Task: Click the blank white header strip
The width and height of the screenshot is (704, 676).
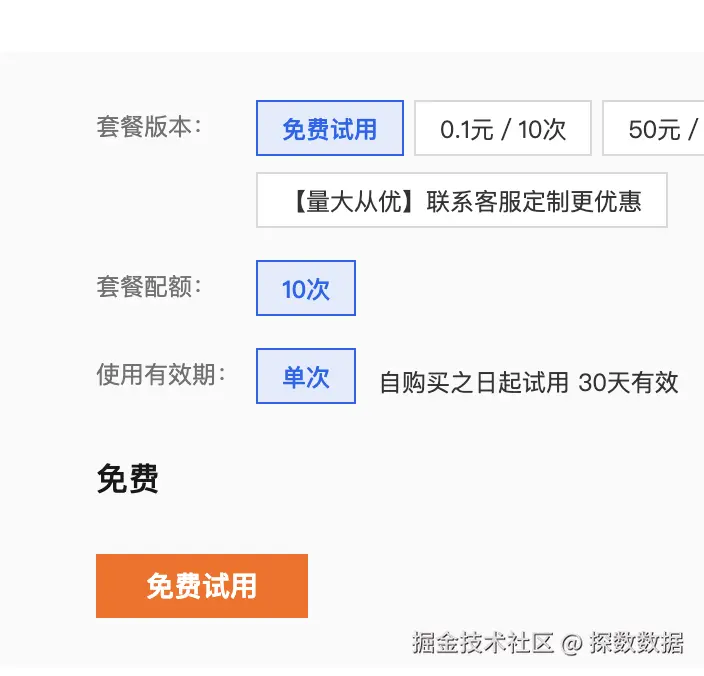Action: [x=352, y=25]
